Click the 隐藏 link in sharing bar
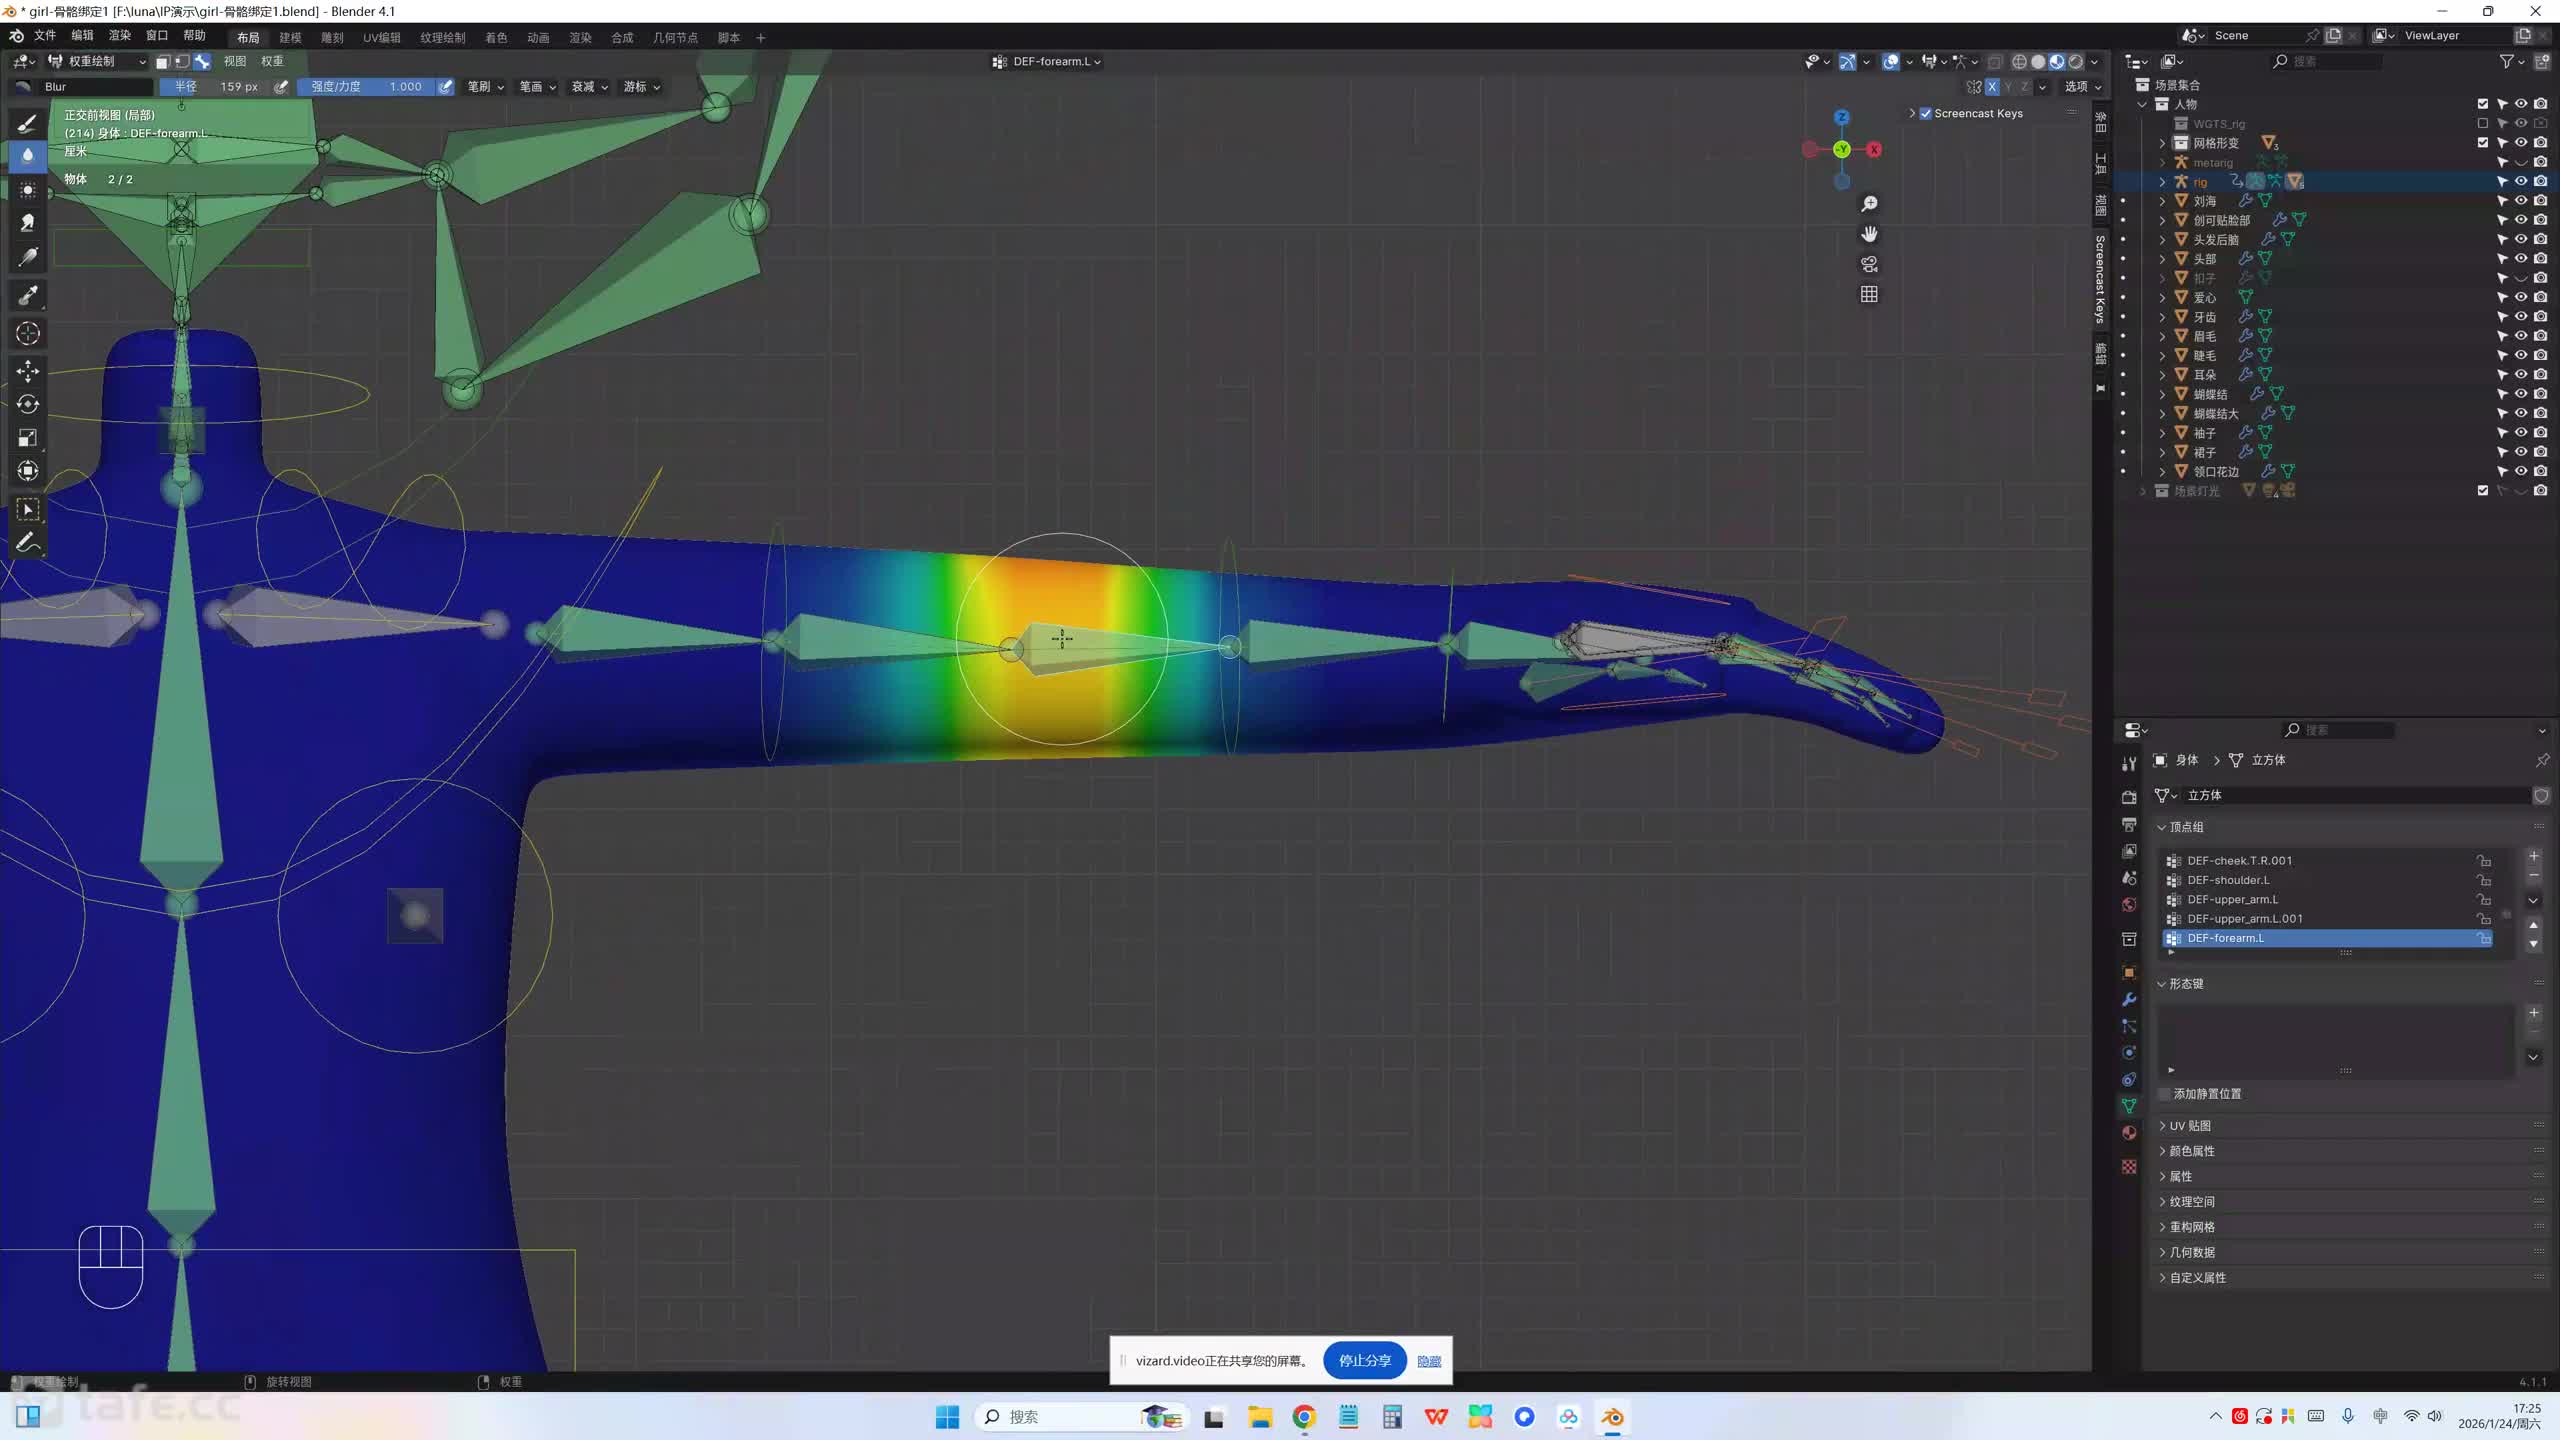The width and height of the screenshot is (2560, 1440). pos(1429,1361)
